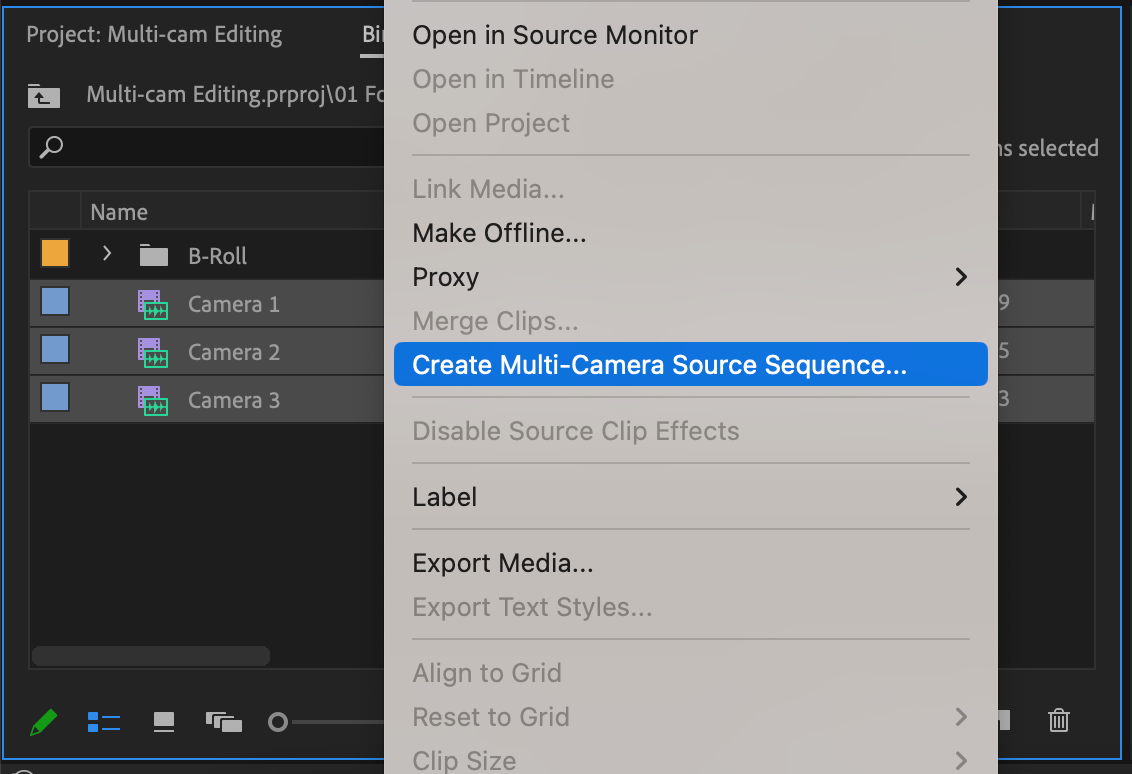The image size is (1132, 774).
Task: Switch to Freeform View icon
Action: pyautogui.click(x=224, y=722)
